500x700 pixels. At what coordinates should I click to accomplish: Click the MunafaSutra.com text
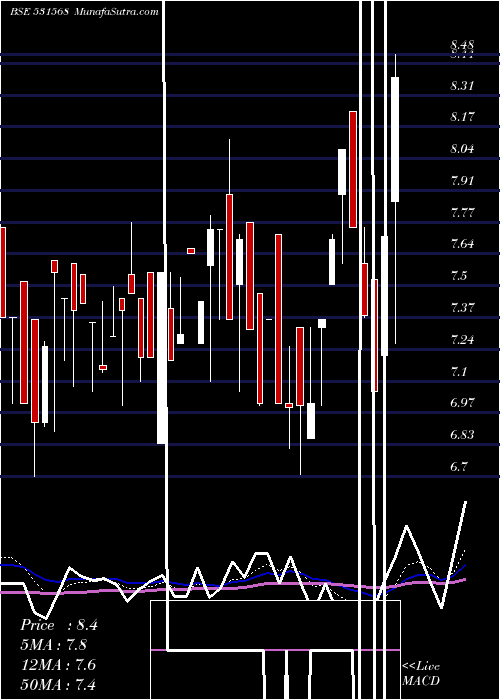point(116,12)
